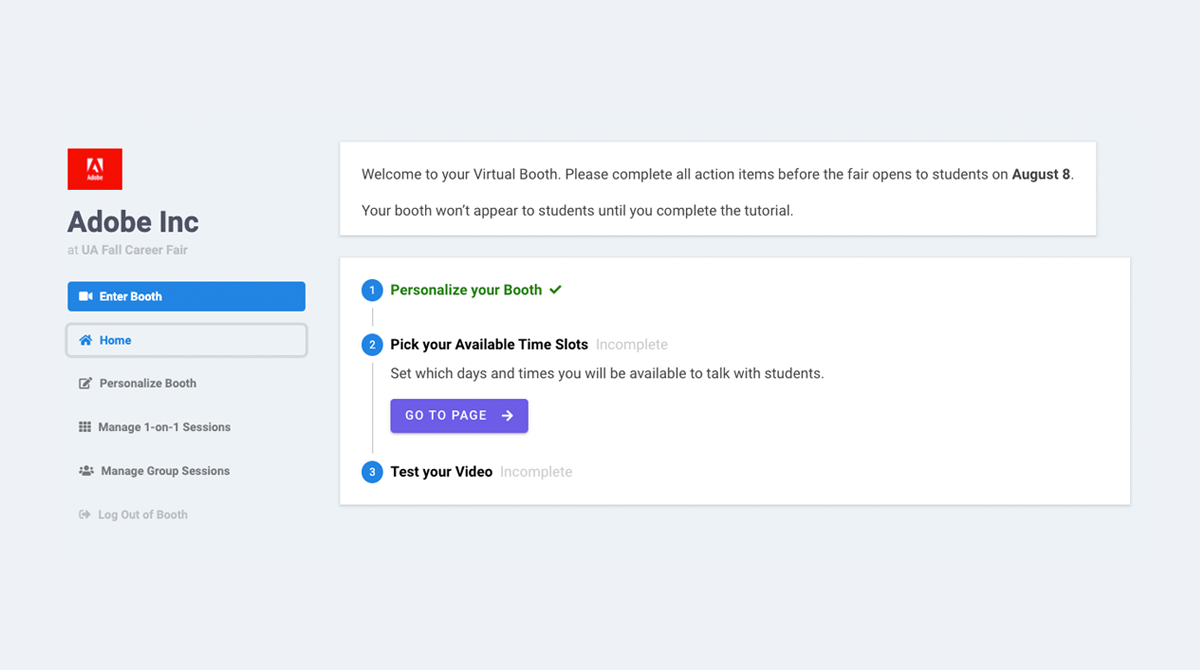
Task: Click the blue Enter Booth button
Action: pos(187,296)
